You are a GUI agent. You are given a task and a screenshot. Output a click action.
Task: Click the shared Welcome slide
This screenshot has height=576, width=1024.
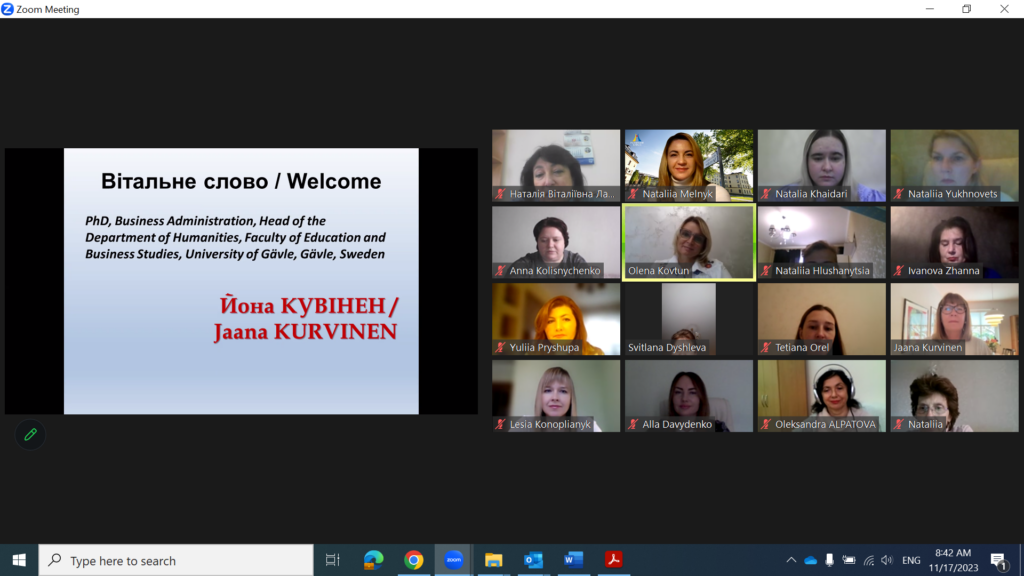[241, 281]
